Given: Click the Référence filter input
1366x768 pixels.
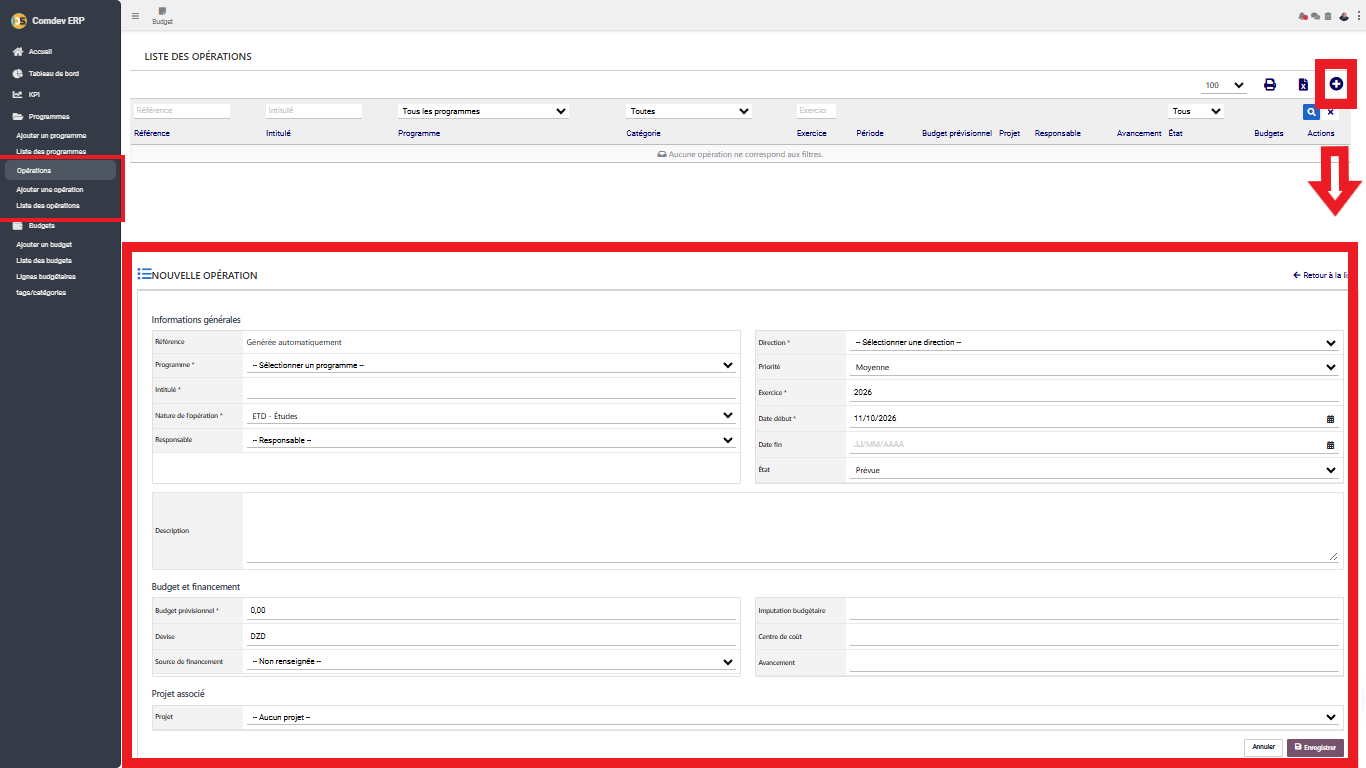Looking at the screenshot, I should (181, 111).
